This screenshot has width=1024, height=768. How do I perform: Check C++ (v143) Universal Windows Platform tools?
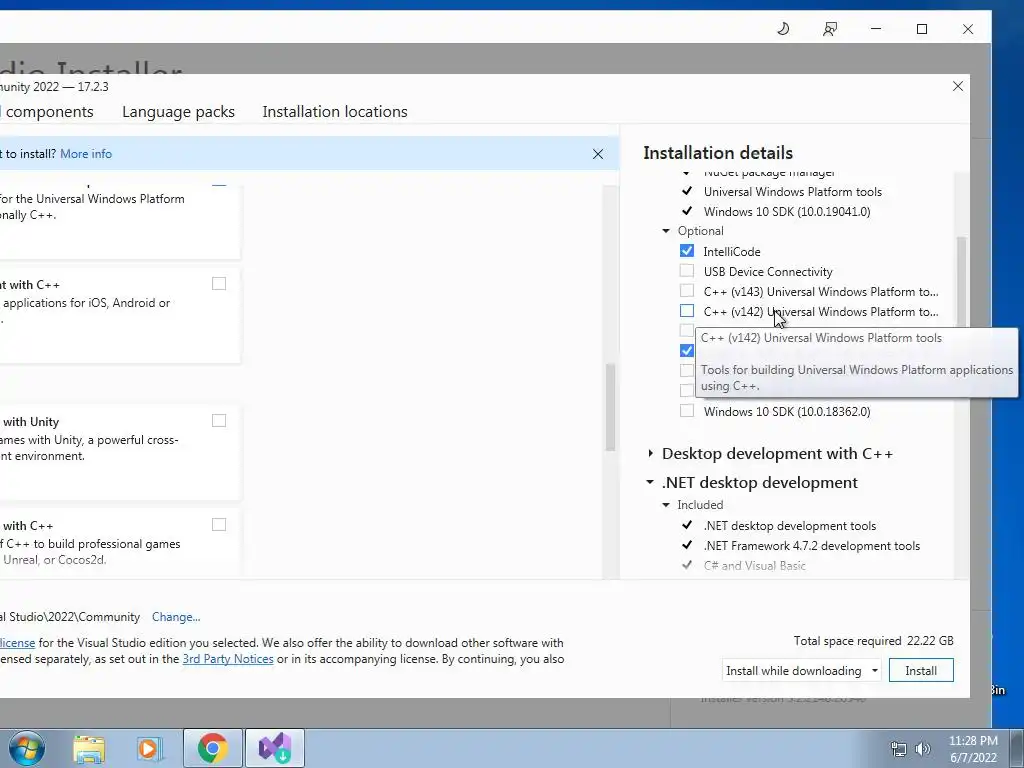coord(686,291)
